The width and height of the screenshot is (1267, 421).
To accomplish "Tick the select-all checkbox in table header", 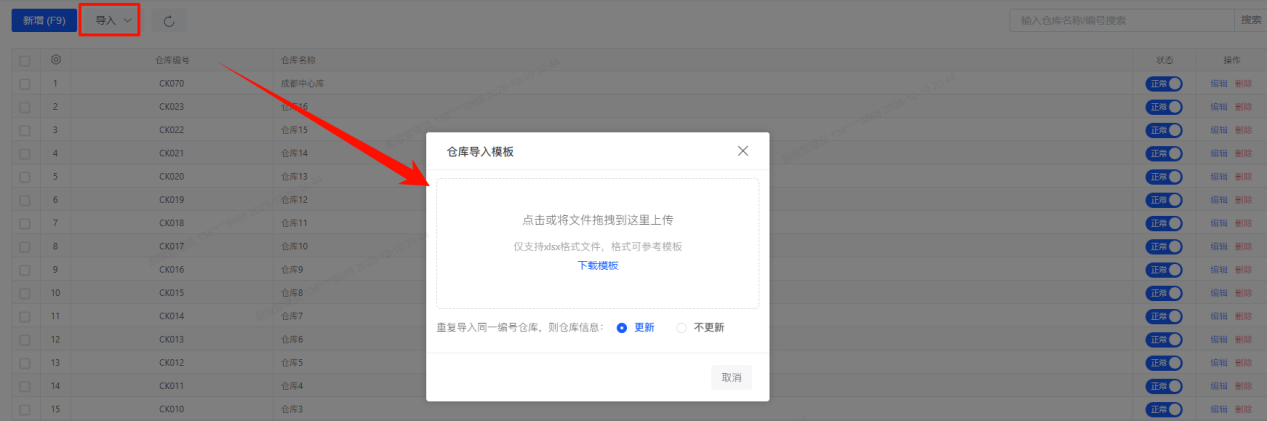I will tap(24, 60).
